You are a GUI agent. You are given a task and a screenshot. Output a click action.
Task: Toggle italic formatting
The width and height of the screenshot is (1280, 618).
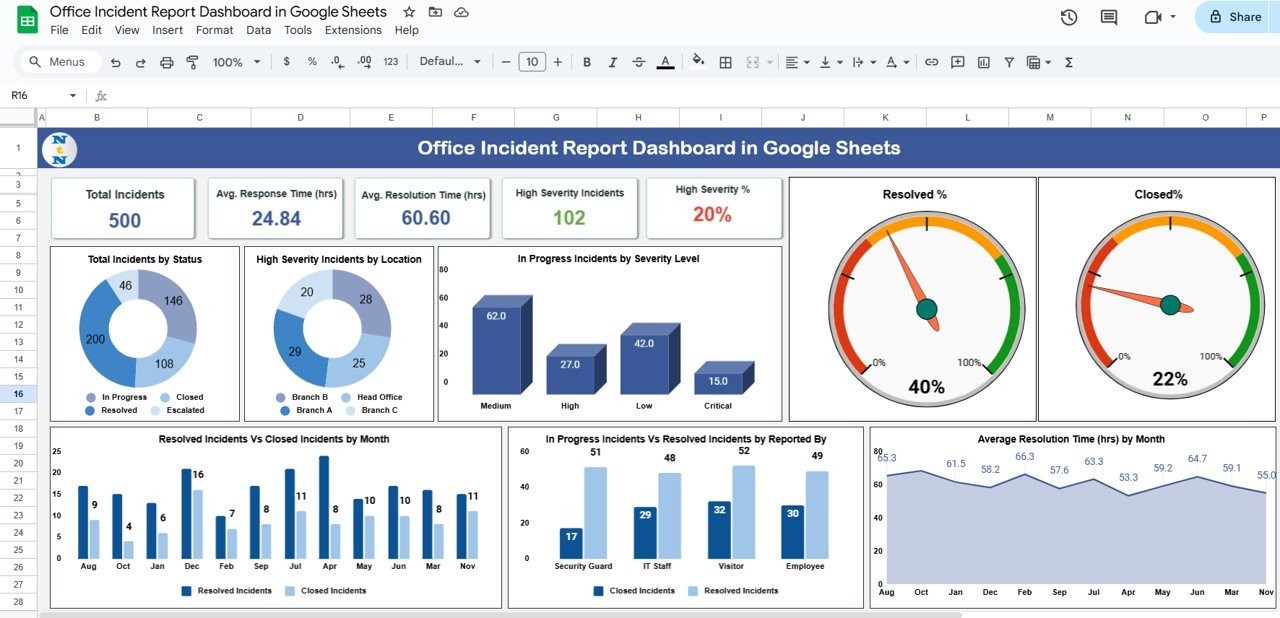[613, 62]
